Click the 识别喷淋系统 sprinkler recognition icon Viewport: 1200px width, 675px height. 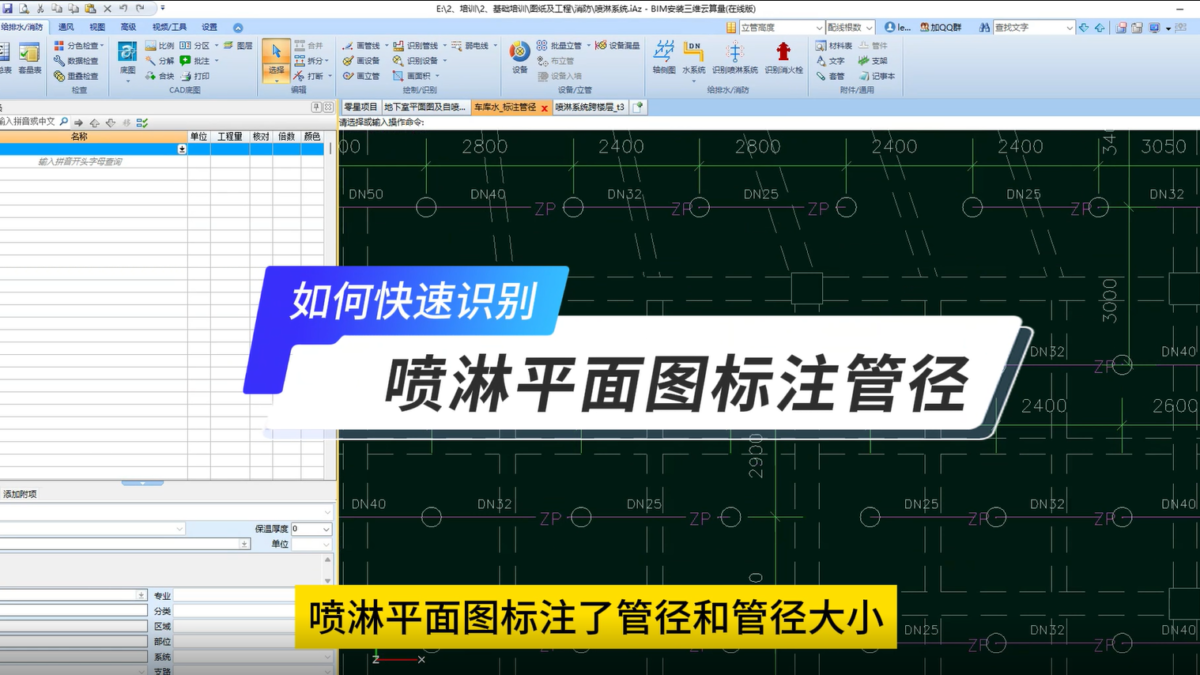tap(735, 58)
